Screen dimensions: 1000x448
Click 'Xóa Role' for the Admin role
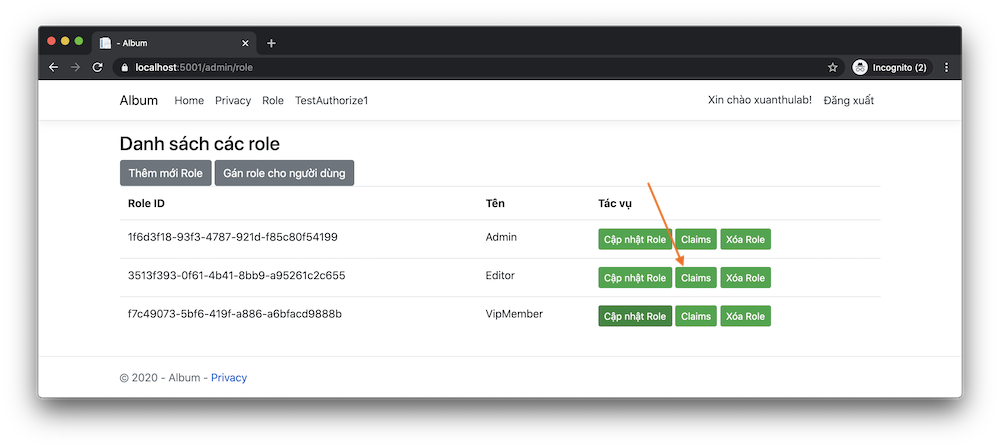click(x=746, y=239)
